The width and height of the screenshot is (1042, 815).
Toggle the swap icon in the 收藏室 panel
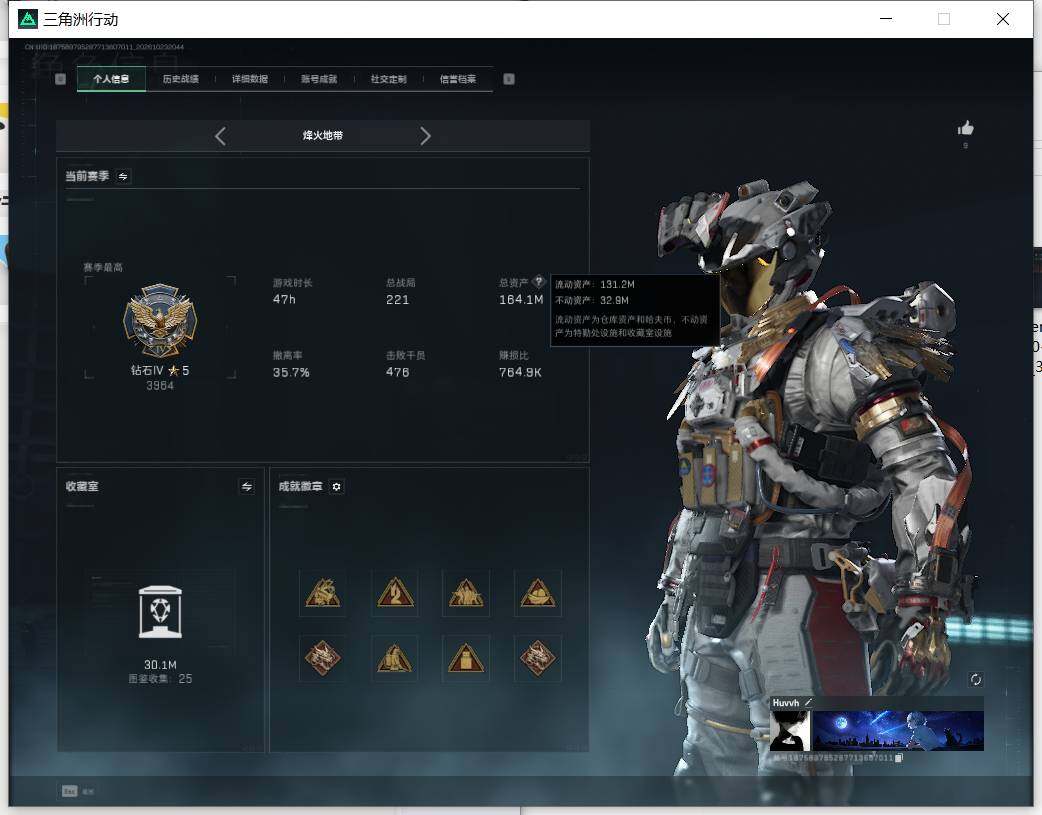click(x=247, y=487)
